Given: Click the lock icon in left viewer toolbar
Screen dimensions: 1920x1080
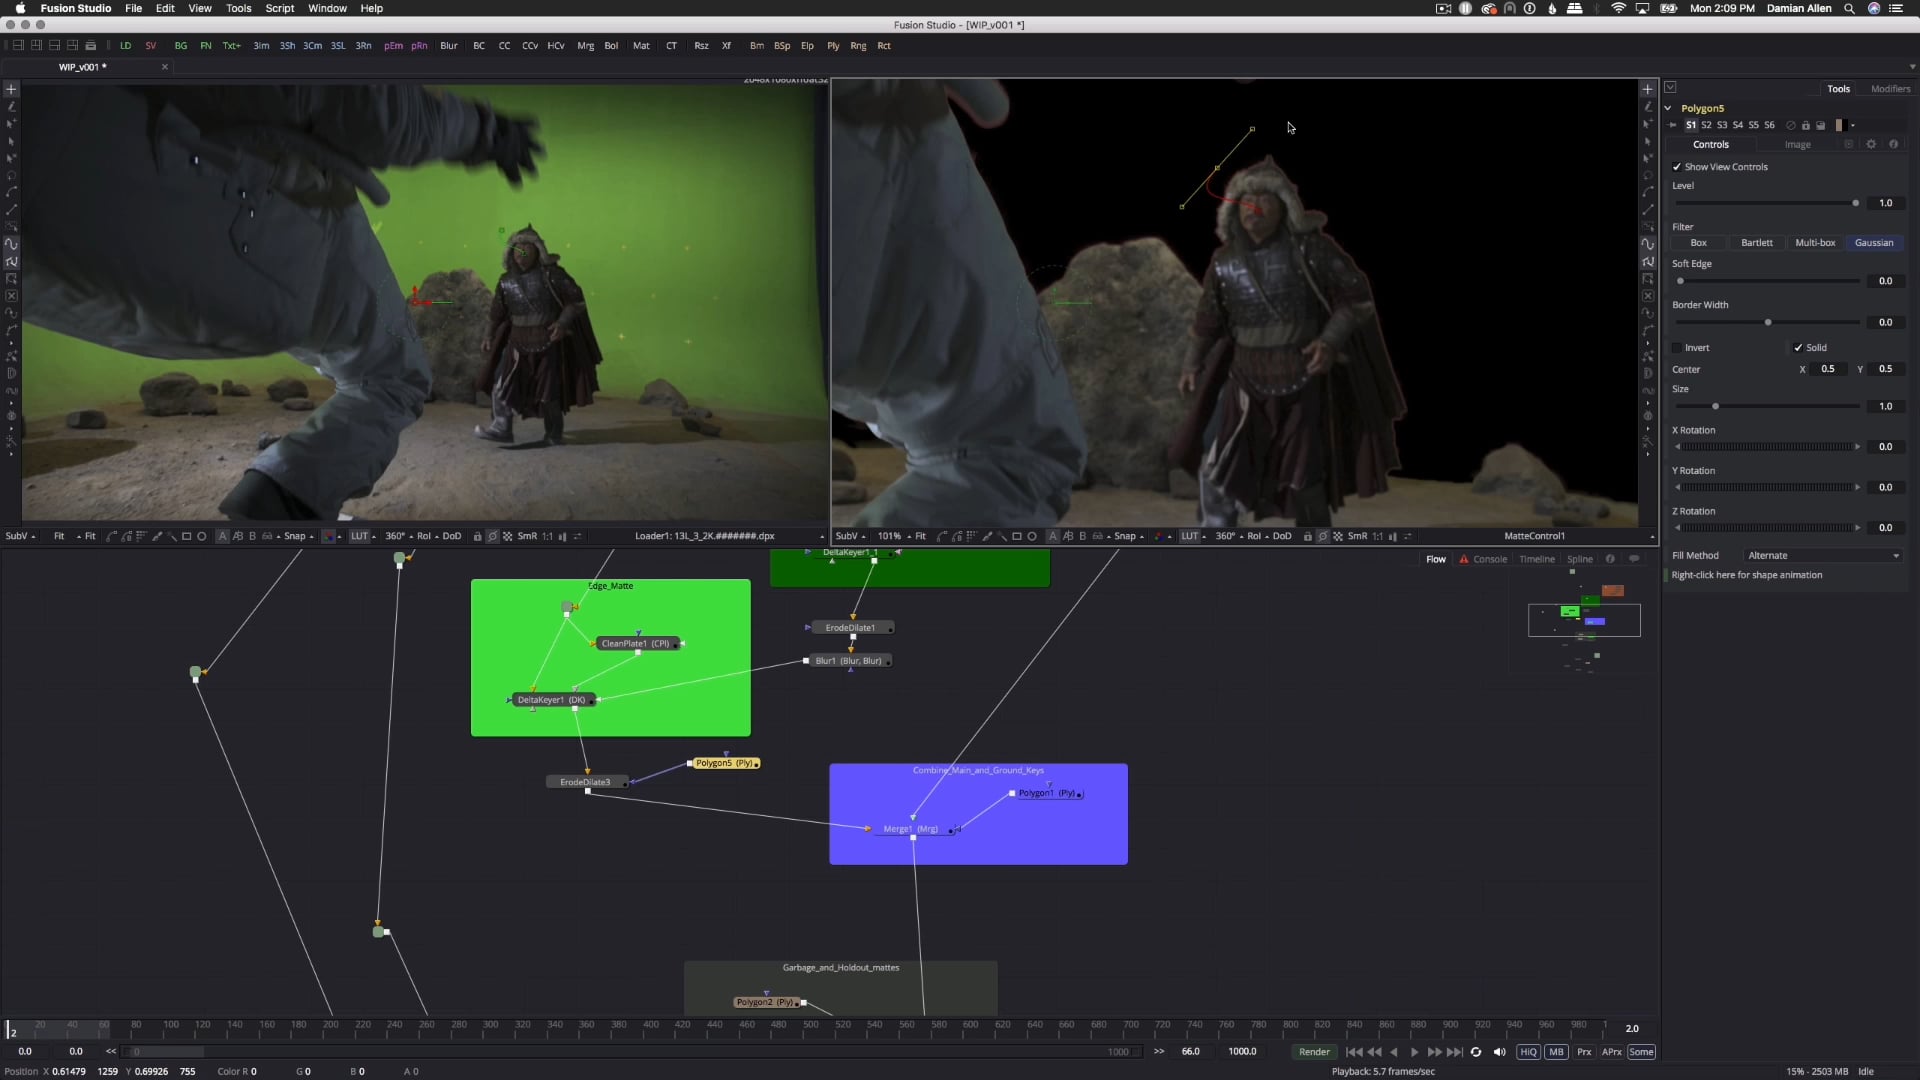Looking at the screenshot, I should click(x=477, y=537).
